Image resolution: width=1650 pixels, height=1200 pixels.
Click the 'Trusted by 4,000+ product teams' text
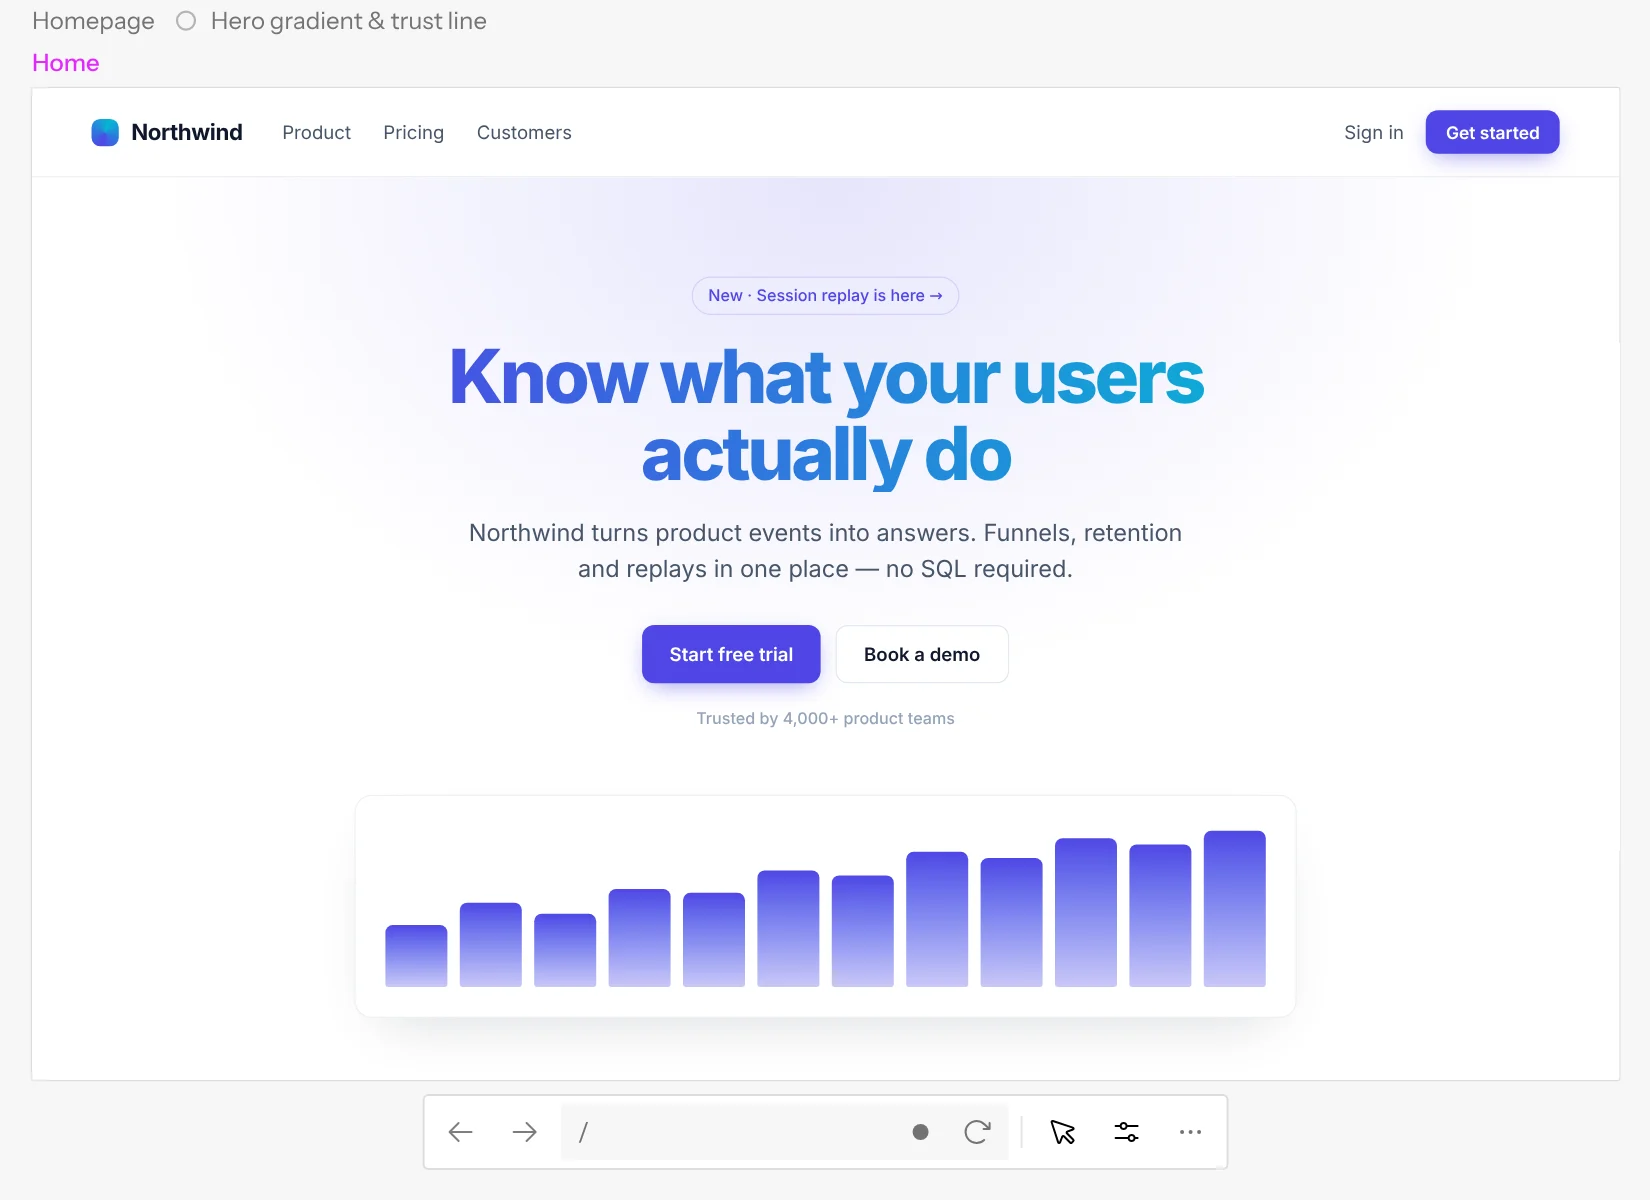(x=825, y=718)
